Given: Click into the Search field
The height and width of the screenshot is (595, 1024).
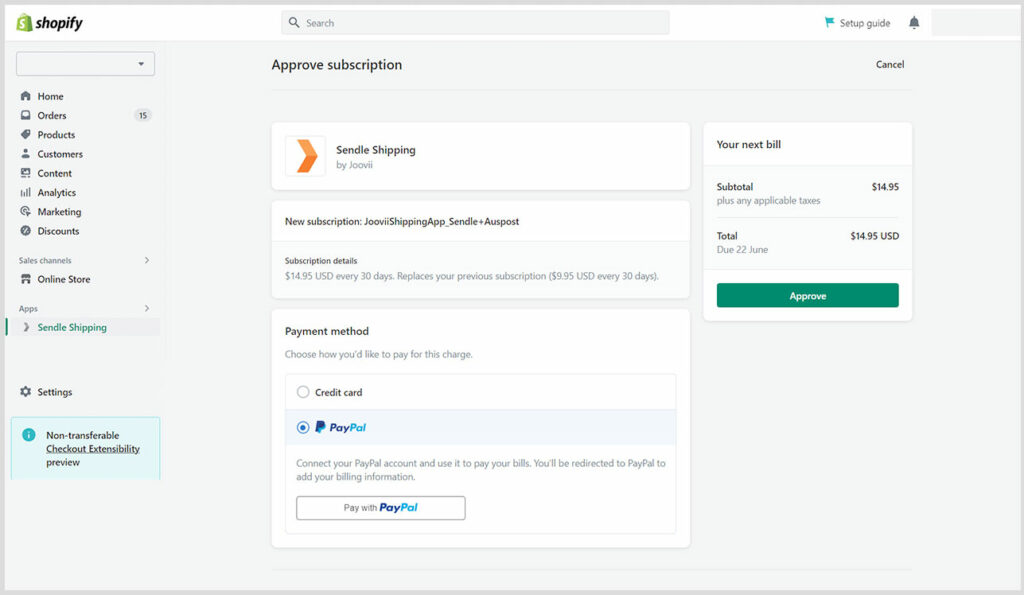Looking at the screenshot, I should click(x=475, y=23).
